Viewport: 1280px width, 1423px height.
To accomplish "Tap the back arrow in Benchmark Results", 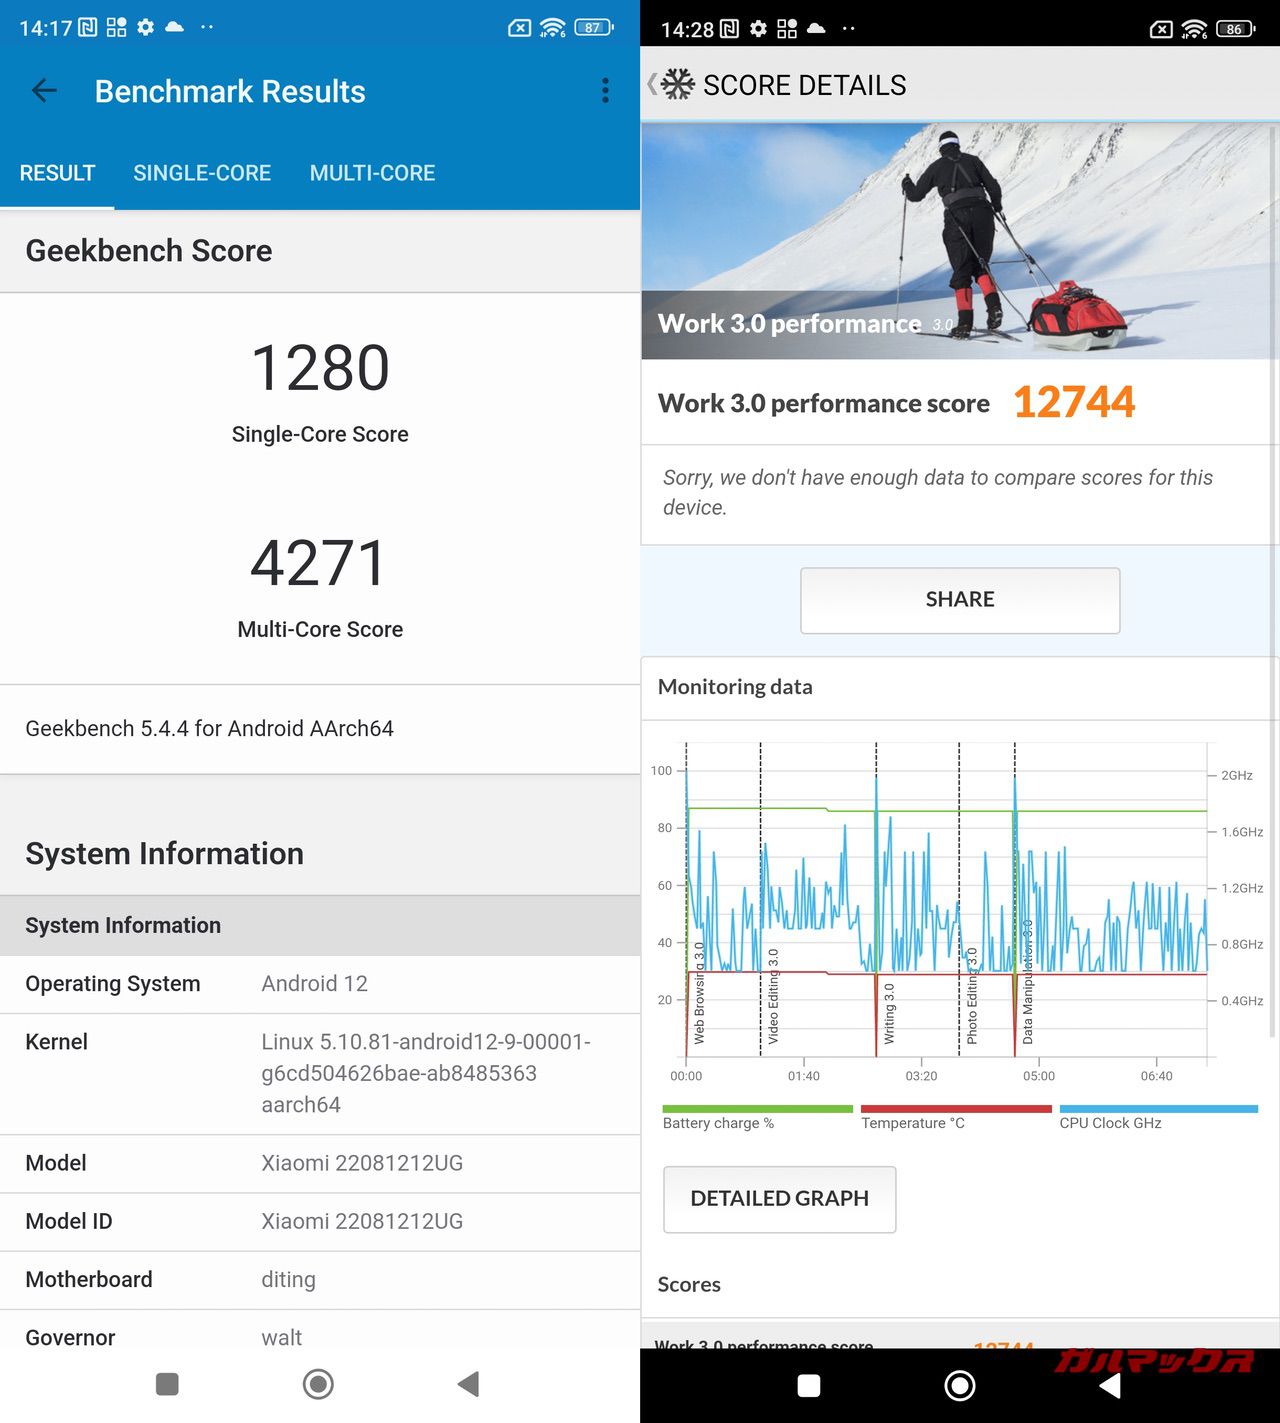I will coord(44,91).
